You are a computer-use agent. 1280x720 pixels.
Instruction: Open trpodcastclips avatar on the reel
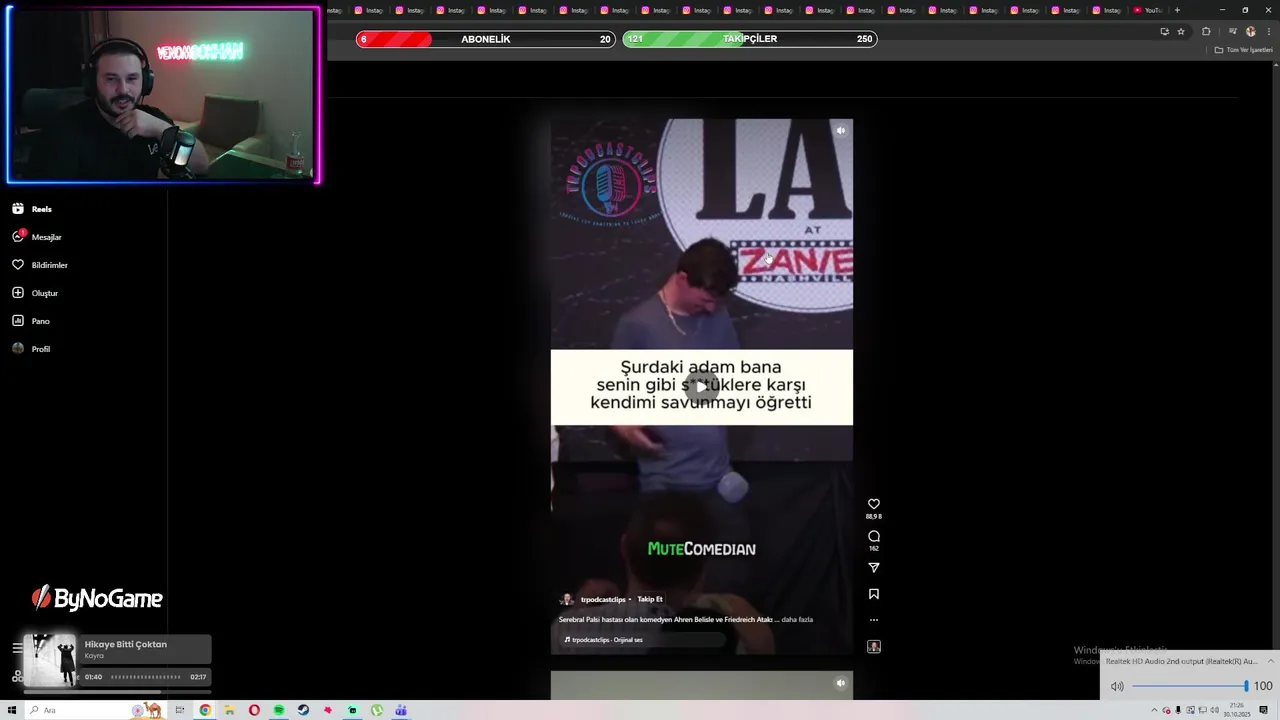coord(566,599)
